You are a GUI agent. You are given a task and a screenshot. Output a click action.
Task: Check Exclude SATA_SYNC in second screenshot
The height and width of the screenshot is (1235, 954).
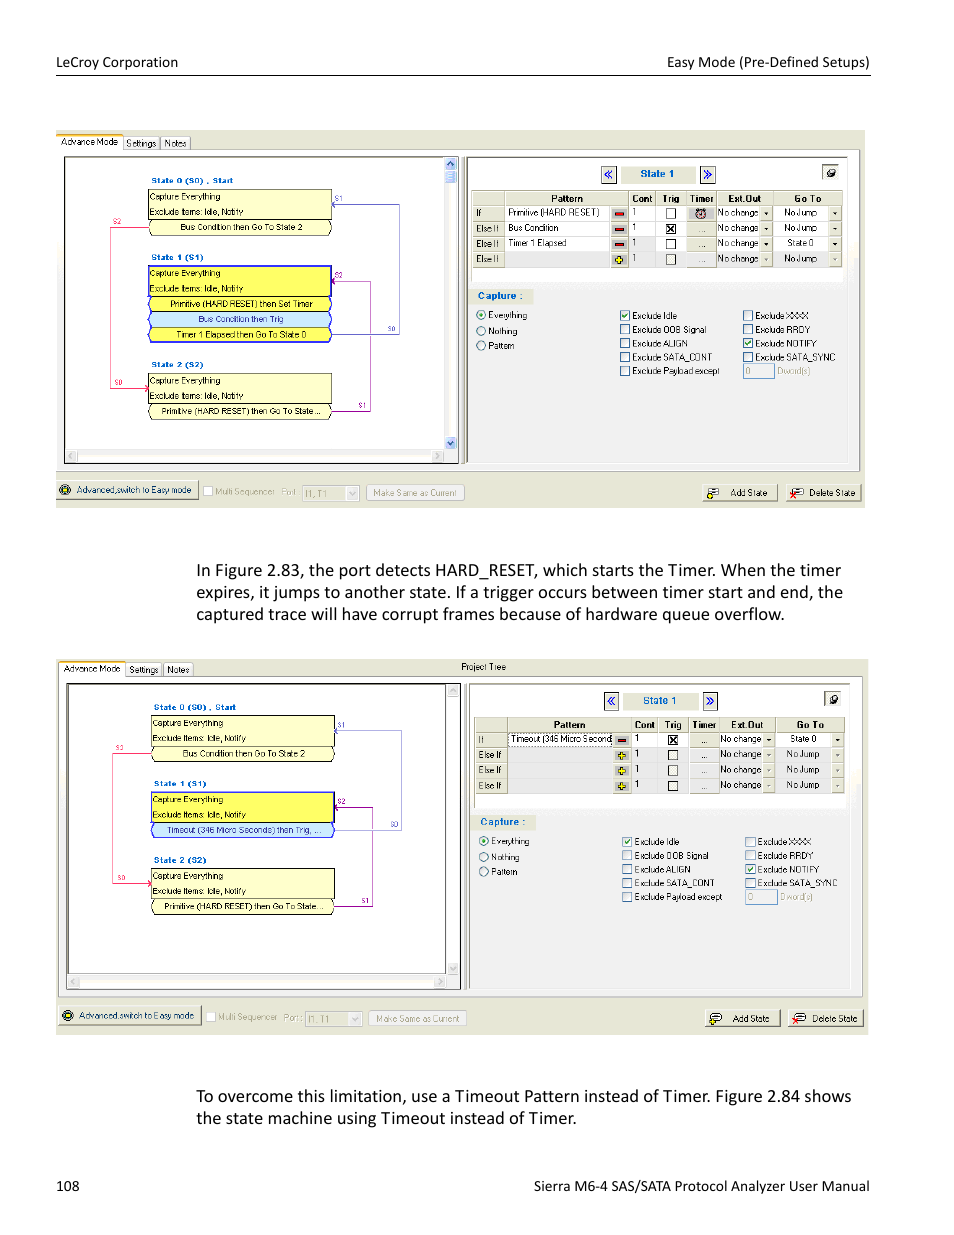(x=750, y=883)
